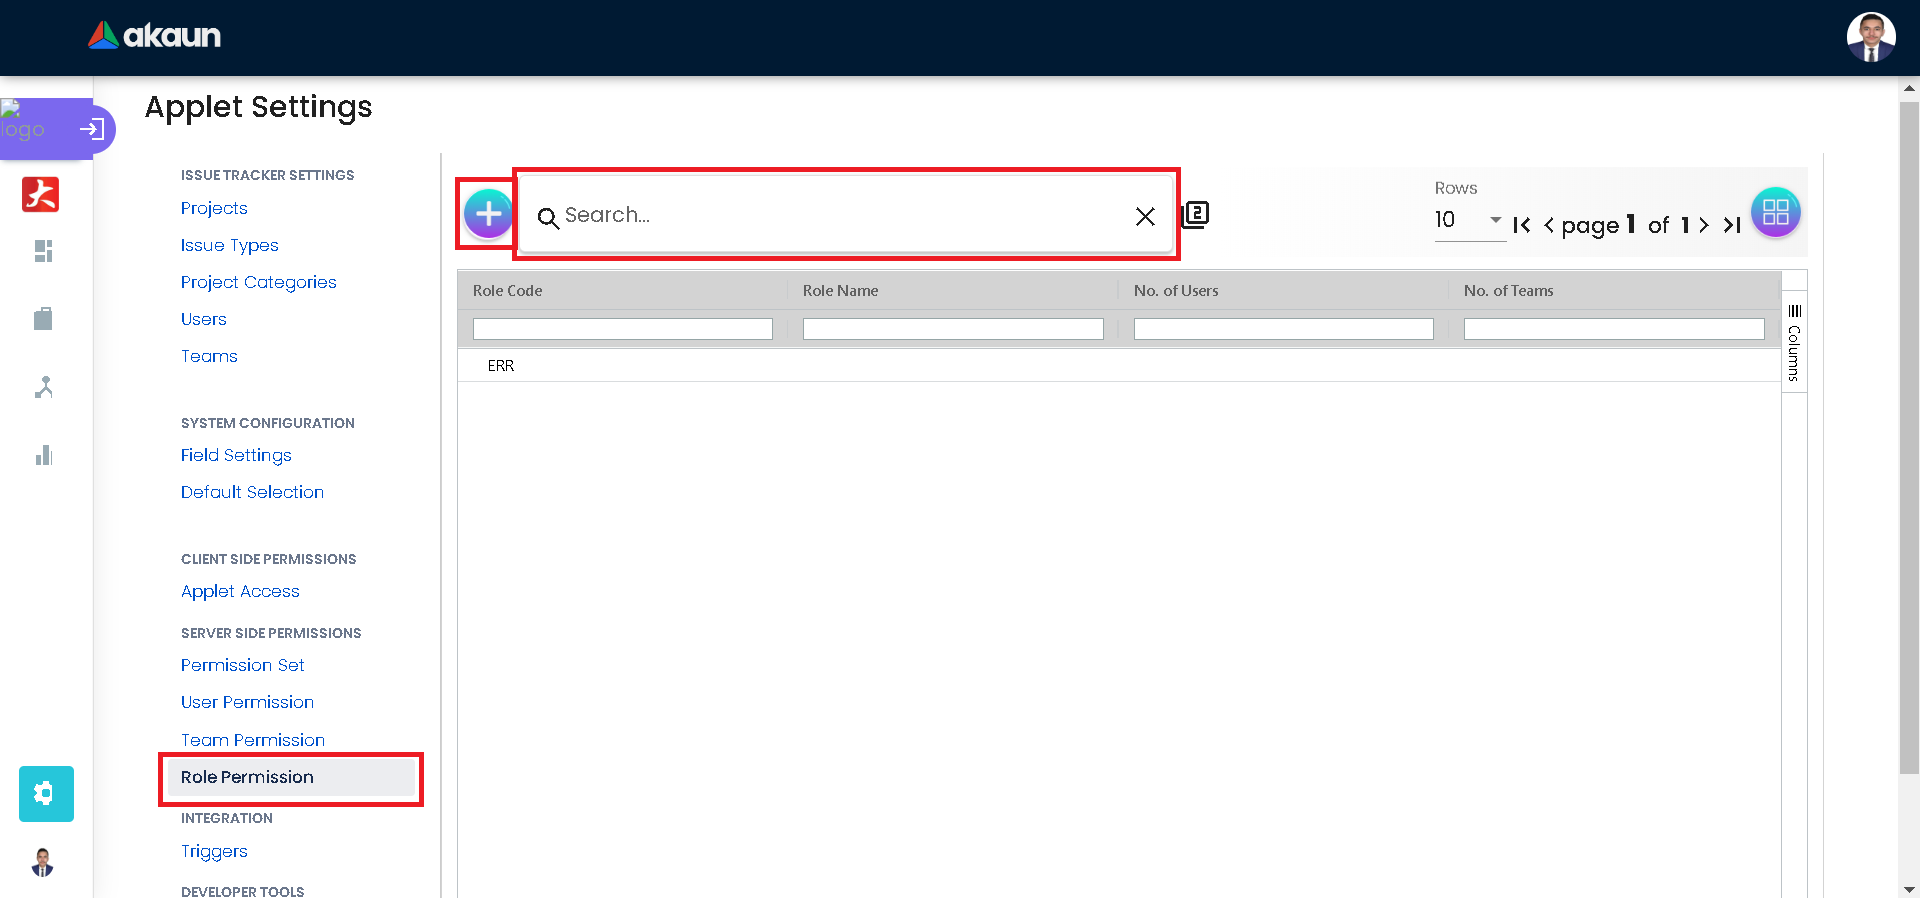
Task: Sort by No. of Users column header
Action: 1176,291
